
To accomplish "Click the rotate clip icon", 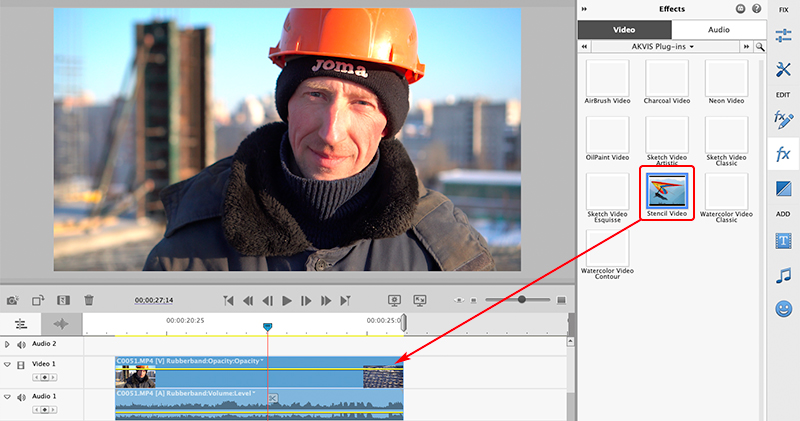I will coord(38,300).
